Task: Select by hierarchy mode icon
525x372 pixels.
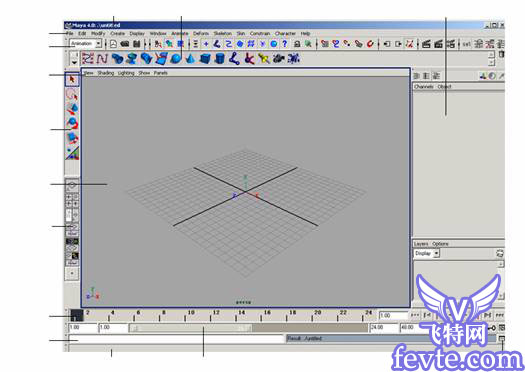Action: 158,44
